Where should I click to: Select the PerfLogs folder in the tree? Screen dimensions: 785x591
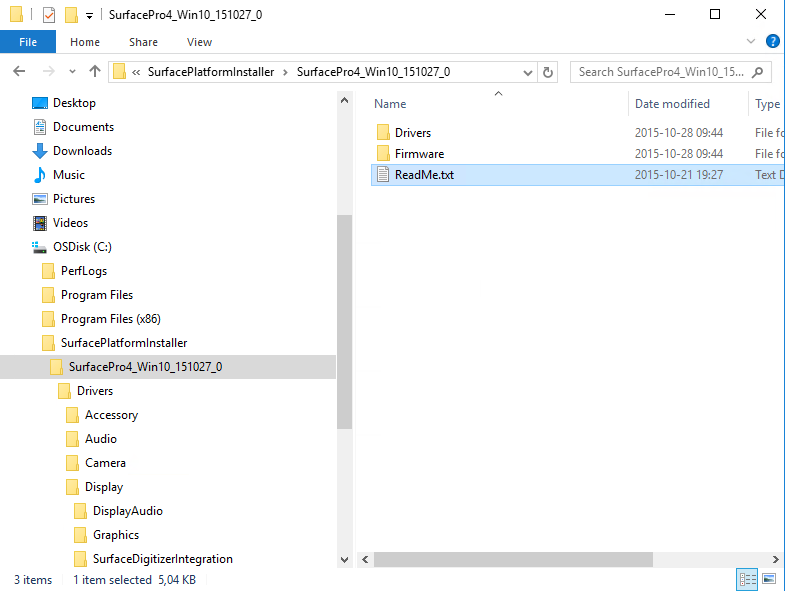75,271
